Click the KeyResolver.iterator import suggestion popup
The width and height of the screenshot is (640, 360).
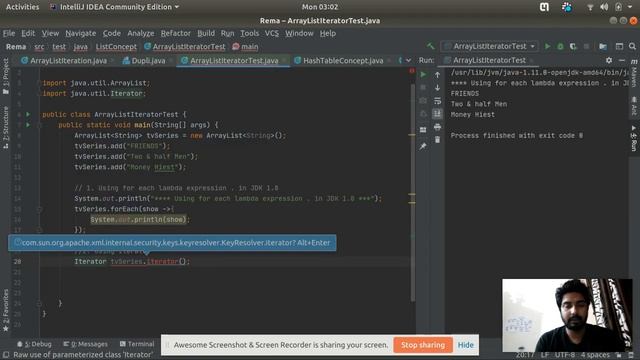(x=172, y=243)
